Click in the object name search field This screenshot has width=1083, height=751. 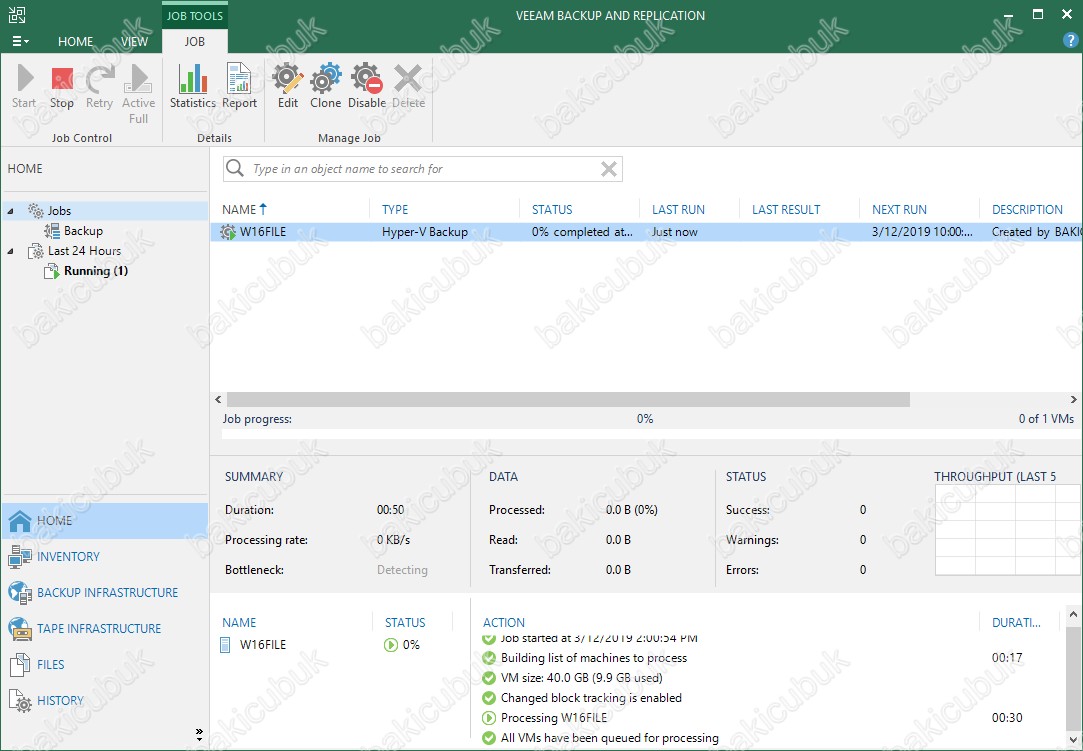click(x=423, y=169)
